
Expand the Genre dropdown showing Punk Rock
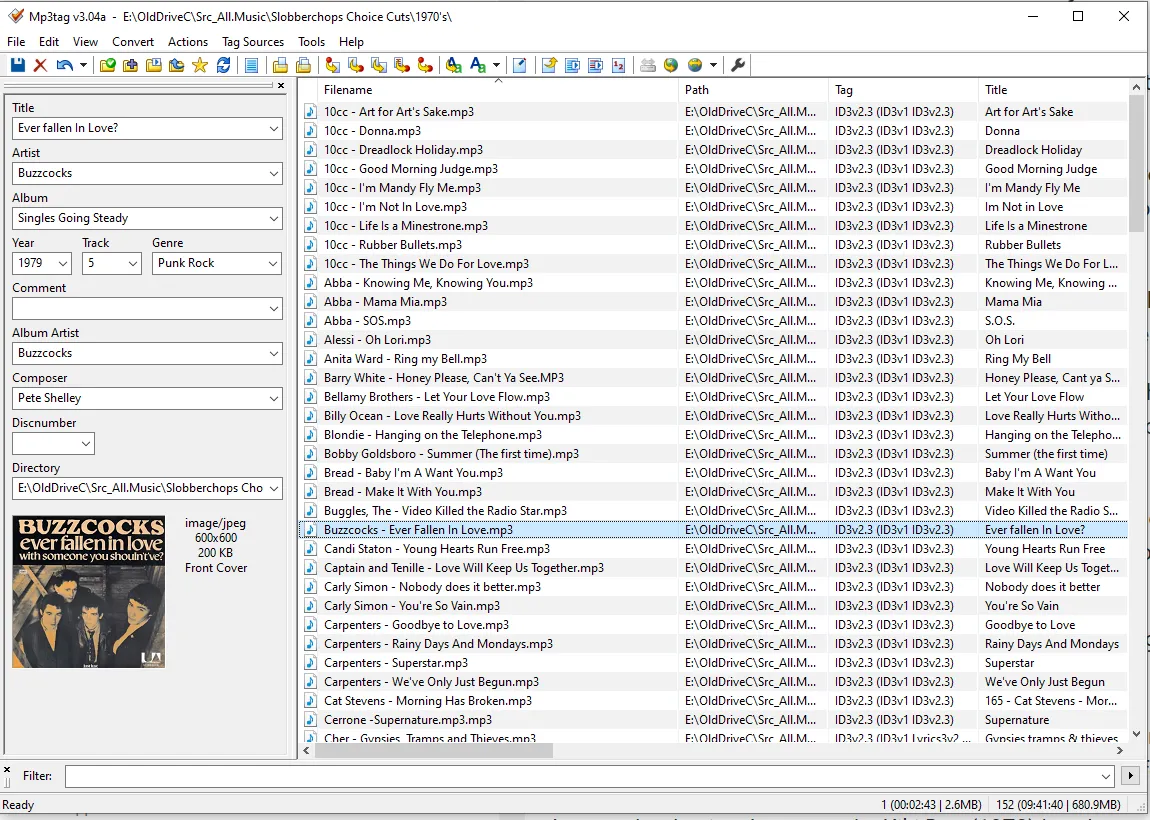click(x=274, y=263)
